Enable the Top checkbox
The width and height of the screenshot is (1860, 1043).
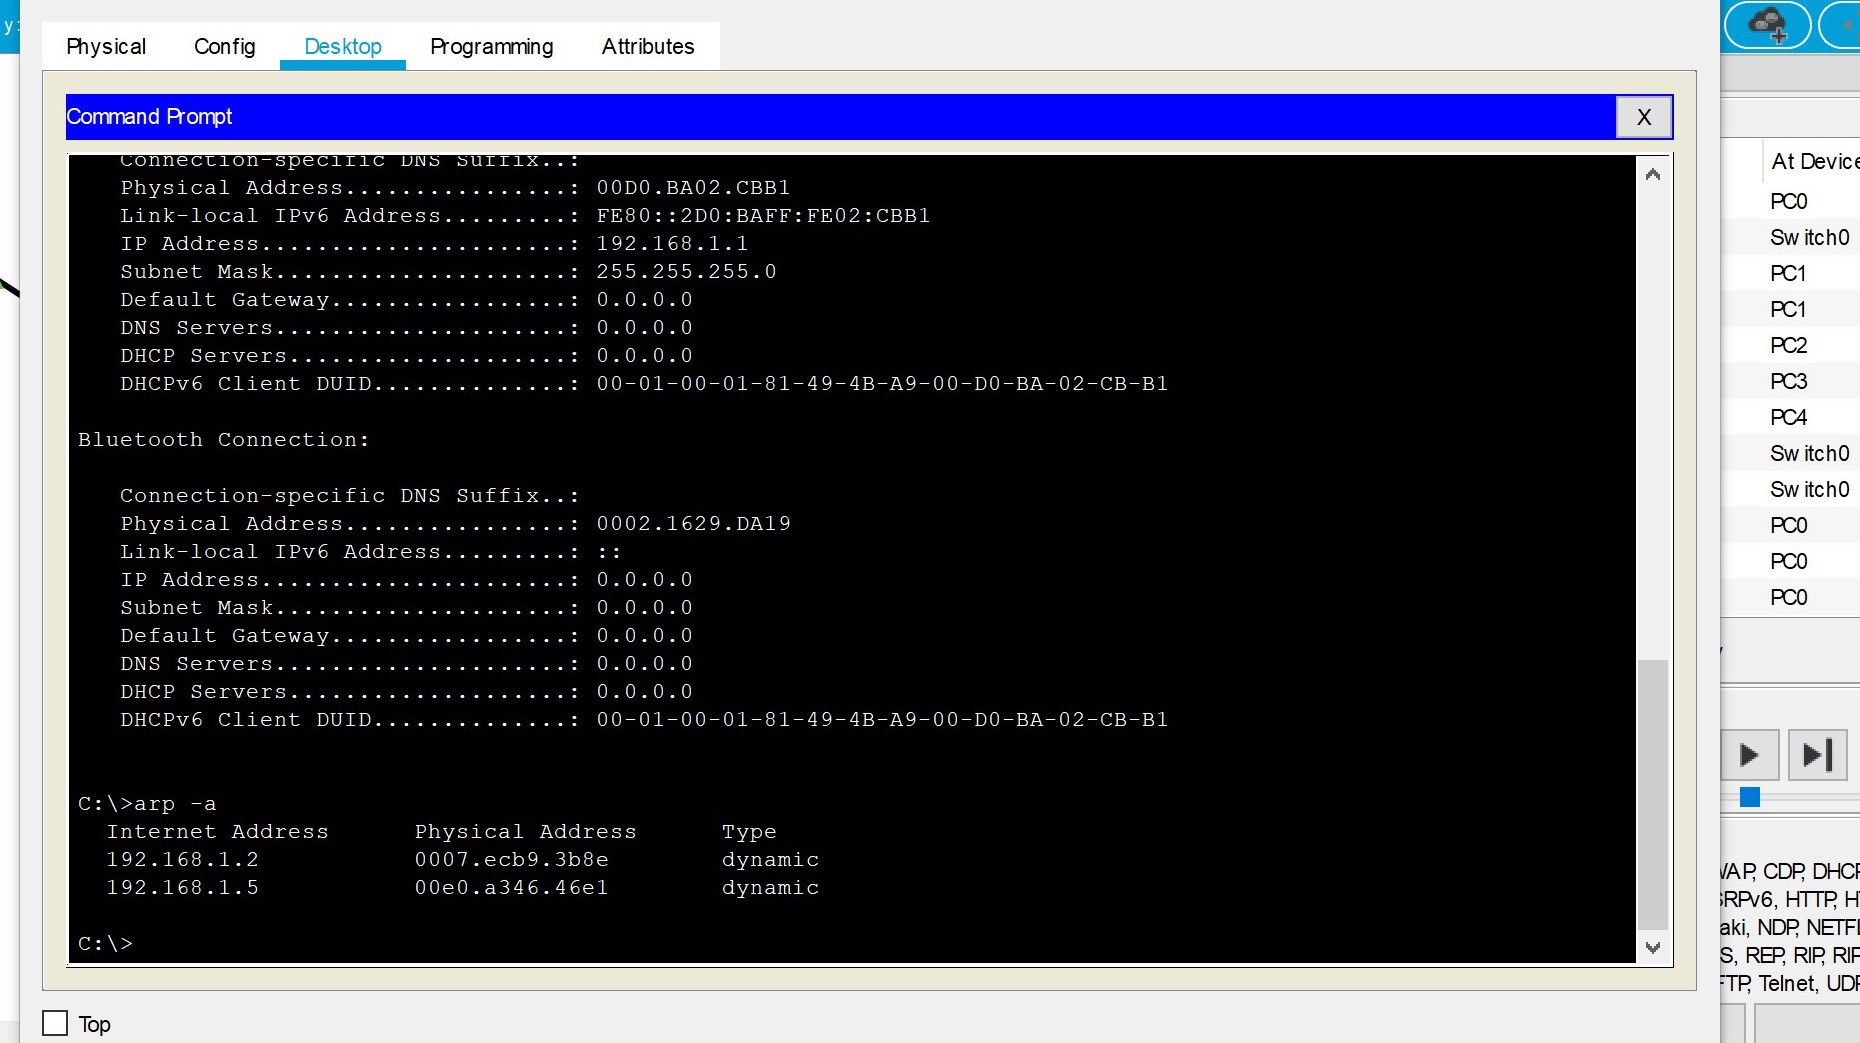pyautogui.click(x=55, y=1023)
